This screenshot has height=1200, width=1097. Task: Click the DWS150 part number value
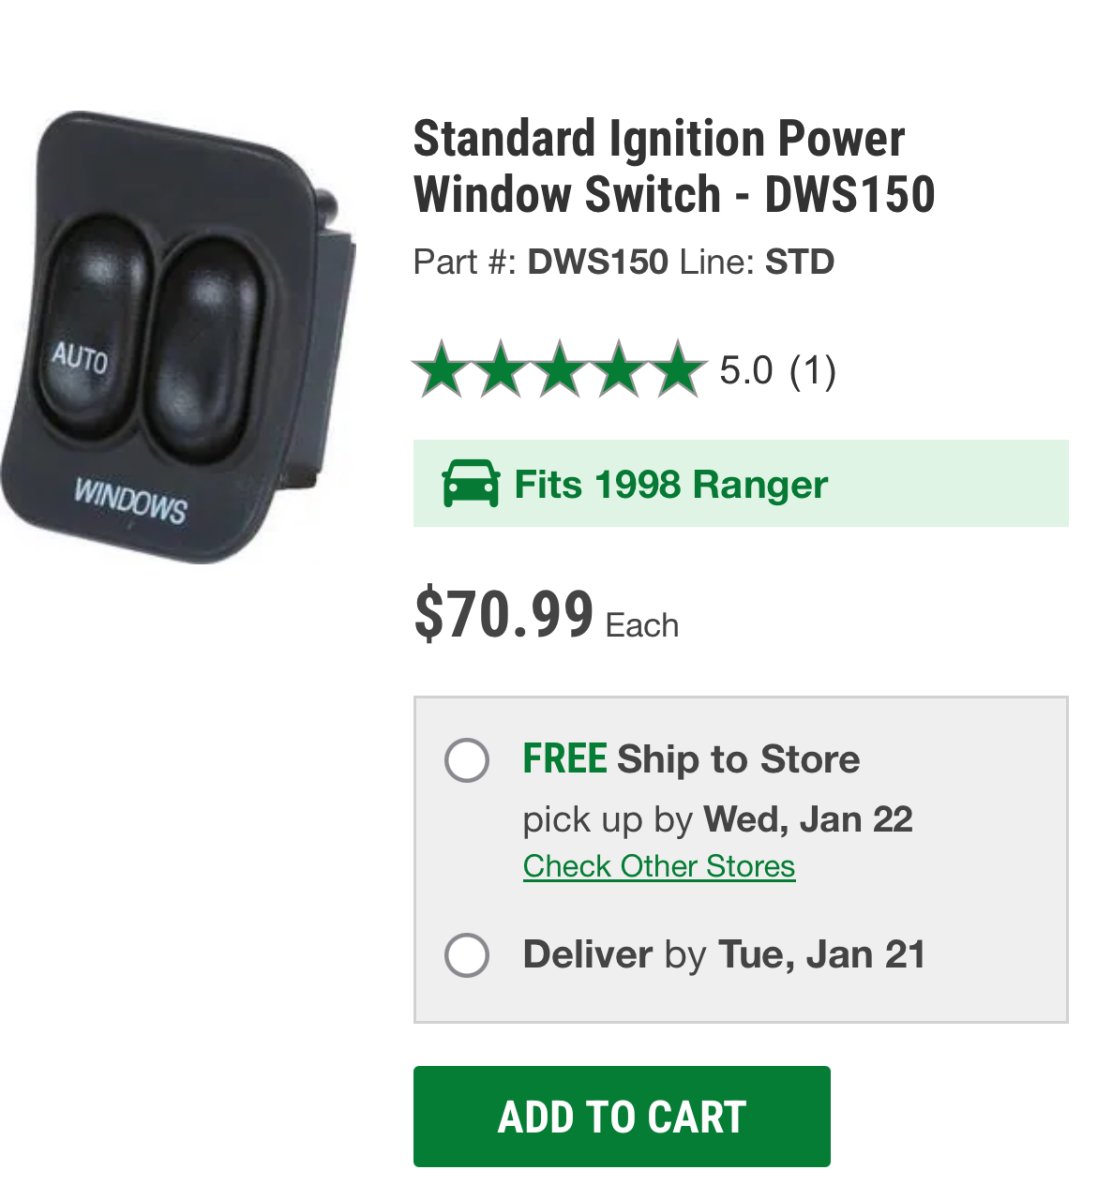click(x=597, y=262)
